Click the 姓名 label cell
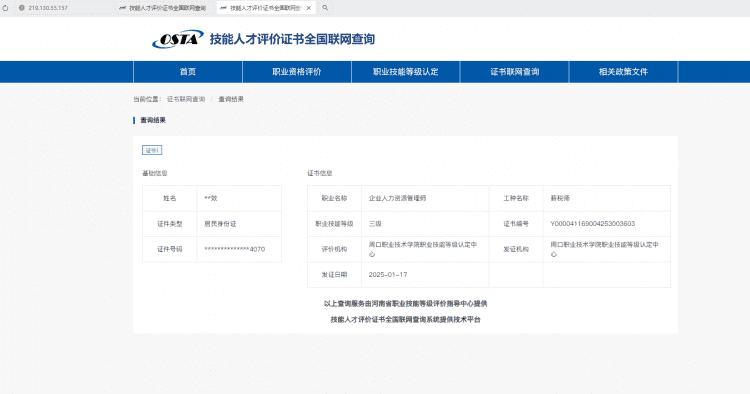Viewport: 750px width, 394px height. (x=170, y=198)
